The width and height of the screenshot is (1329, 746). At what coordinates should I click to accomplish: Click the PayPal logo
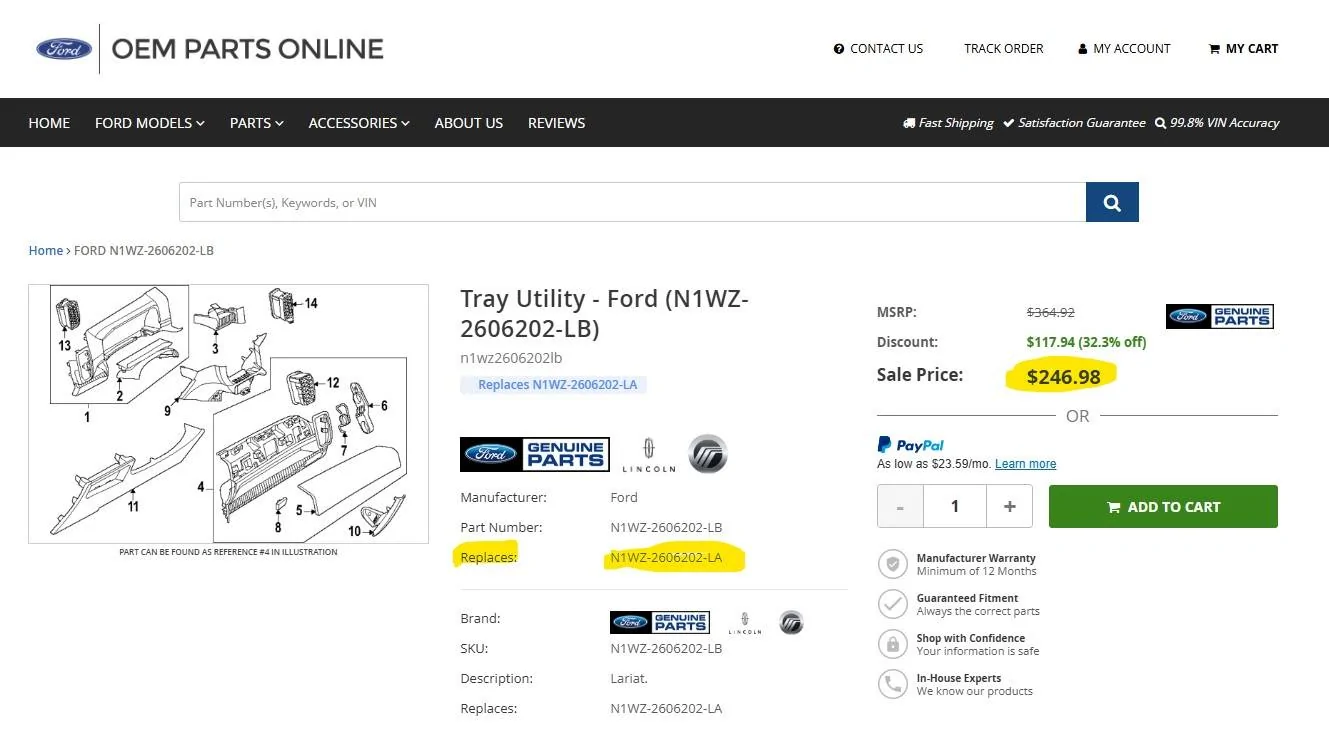(911, 445)
